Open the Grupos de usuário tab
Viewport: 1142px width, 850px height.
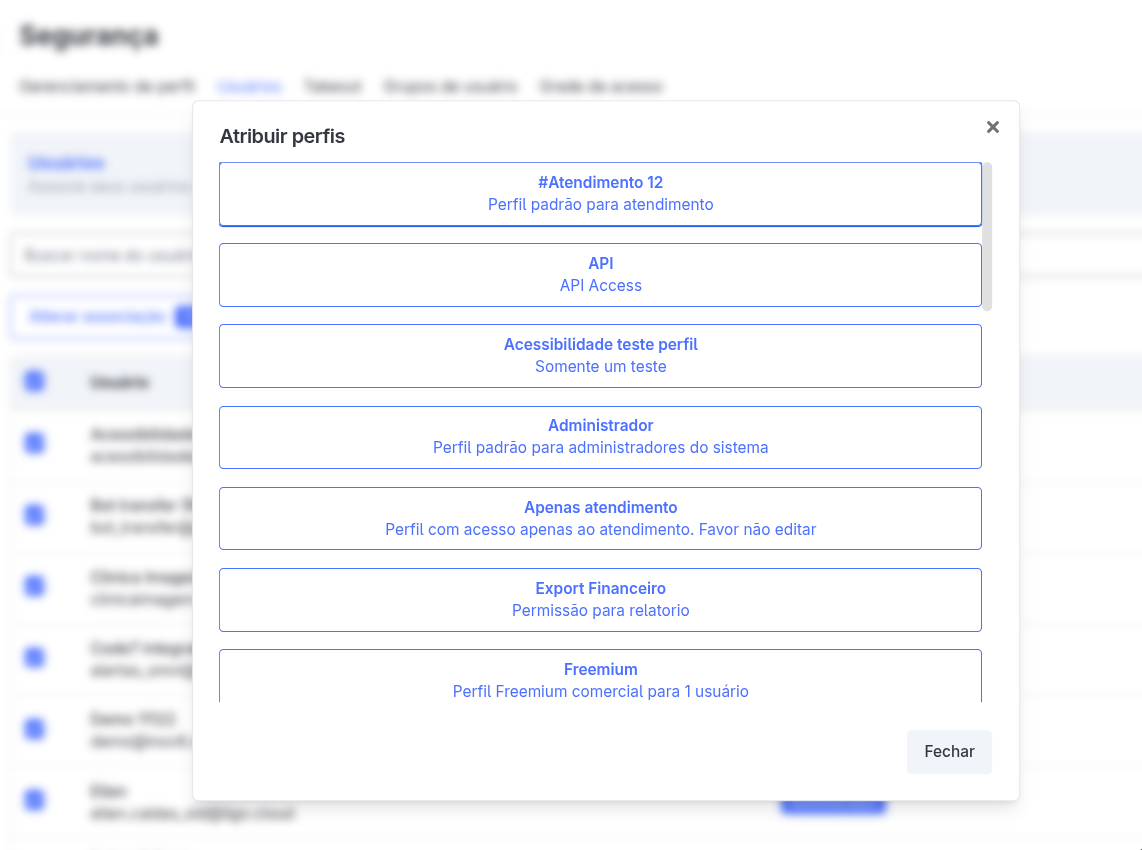click(450, 86)
